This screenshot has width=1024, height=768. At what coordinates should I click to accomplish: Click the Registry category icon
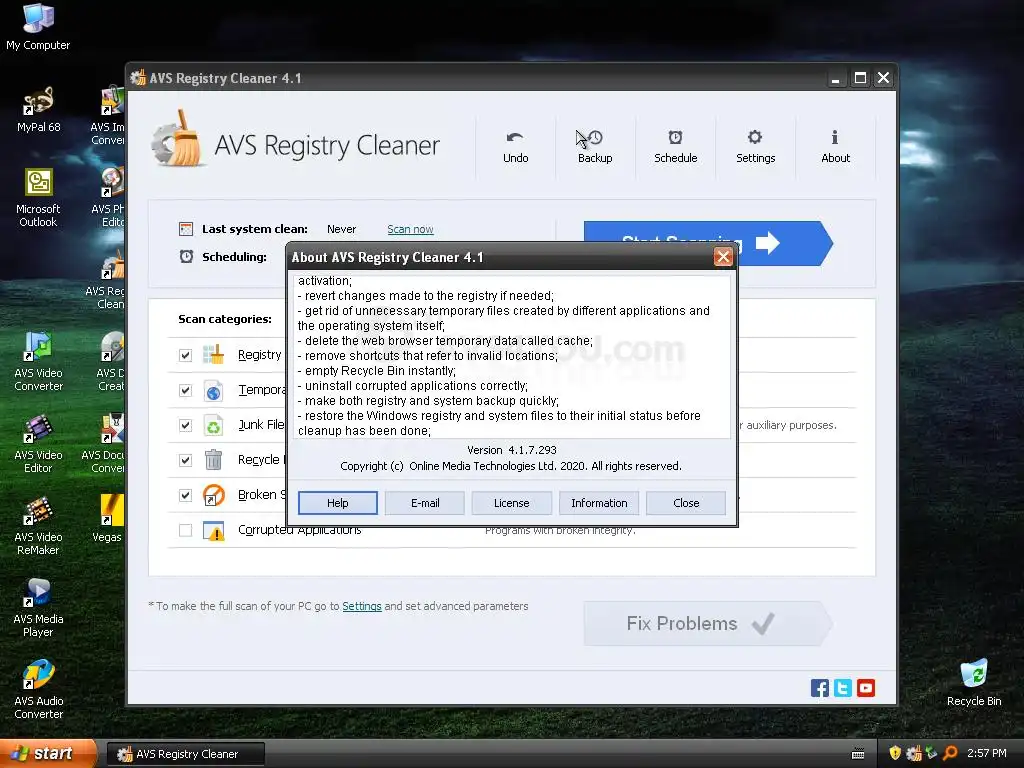click(x=213, y=355)
